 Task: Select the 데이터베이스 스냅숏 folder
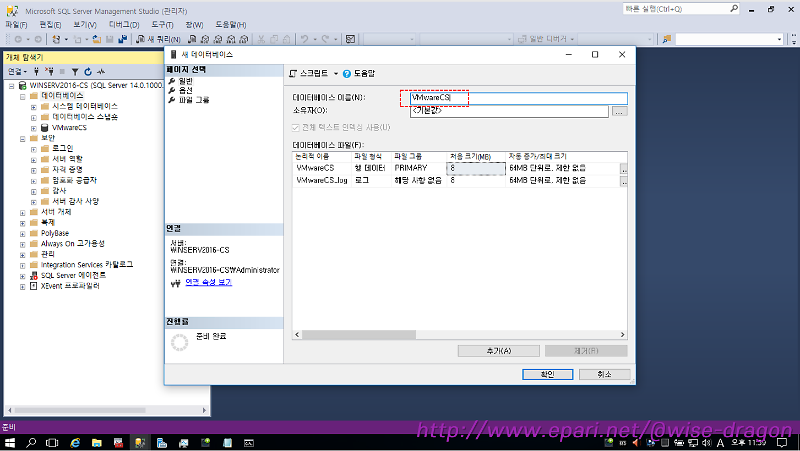(x=85, y=117)
